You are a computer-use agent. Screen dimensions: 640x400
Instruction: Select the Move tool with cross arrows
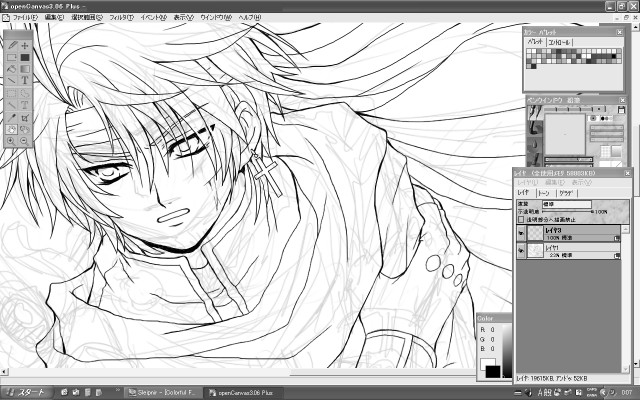tap(25, 46)
